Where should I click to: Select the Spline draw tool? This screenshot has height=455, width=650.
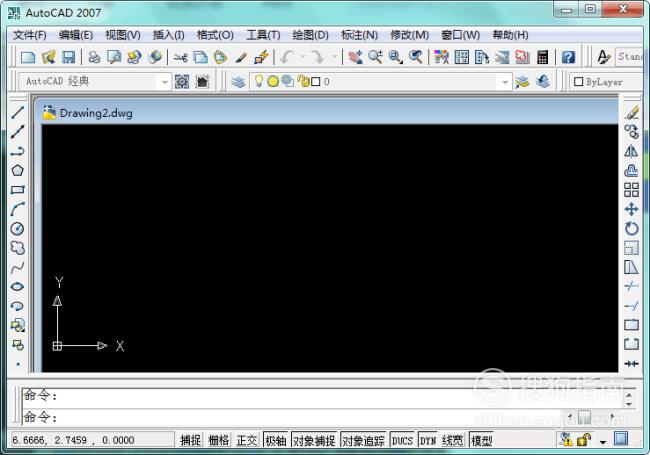tap(17, 267)
